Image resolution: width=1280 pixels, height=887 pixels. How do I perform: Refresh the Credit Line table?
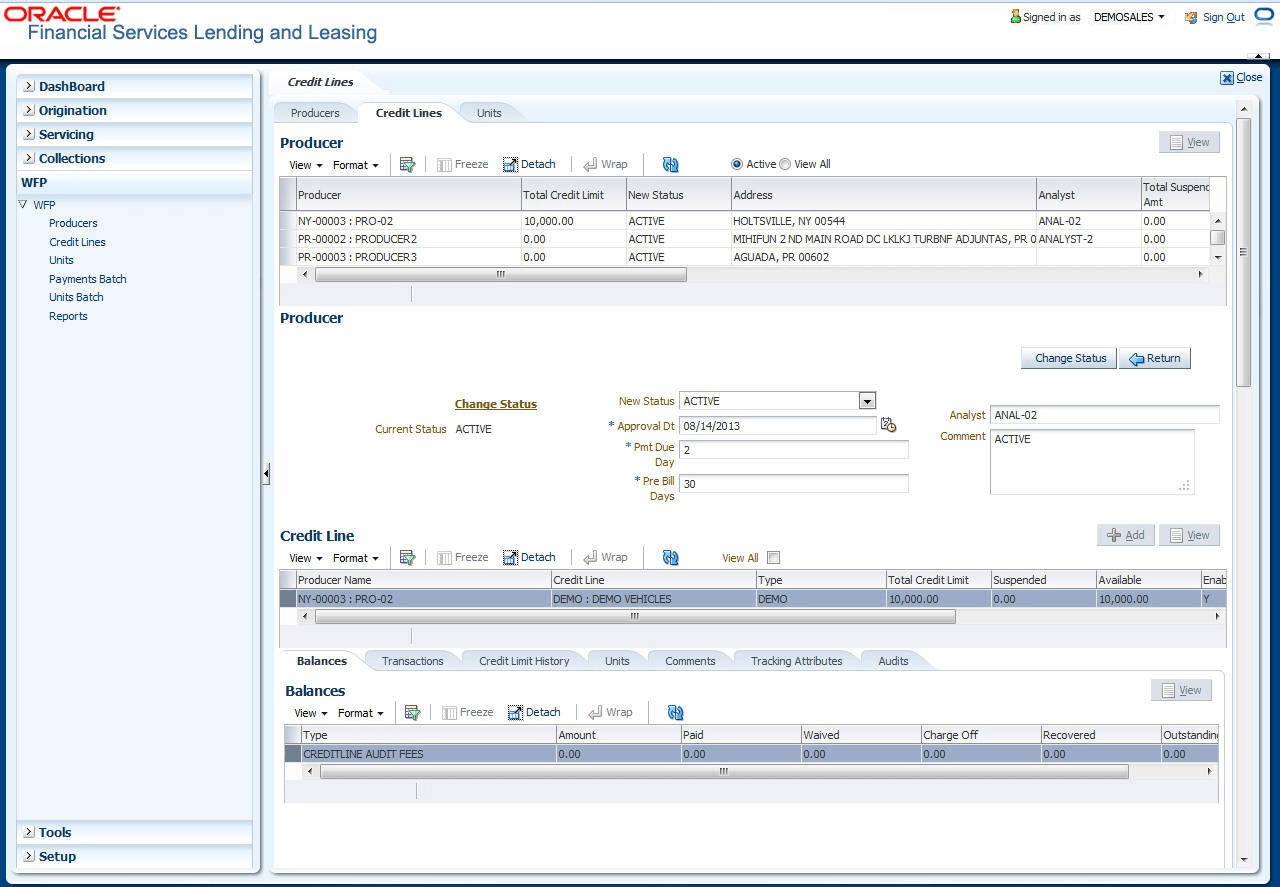[670, 558]
